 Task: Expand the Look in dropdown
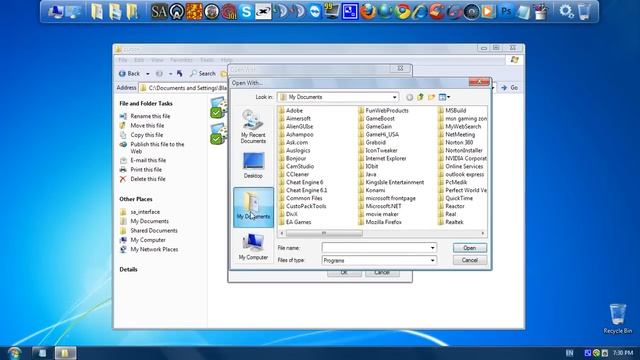tap(394, 97)
